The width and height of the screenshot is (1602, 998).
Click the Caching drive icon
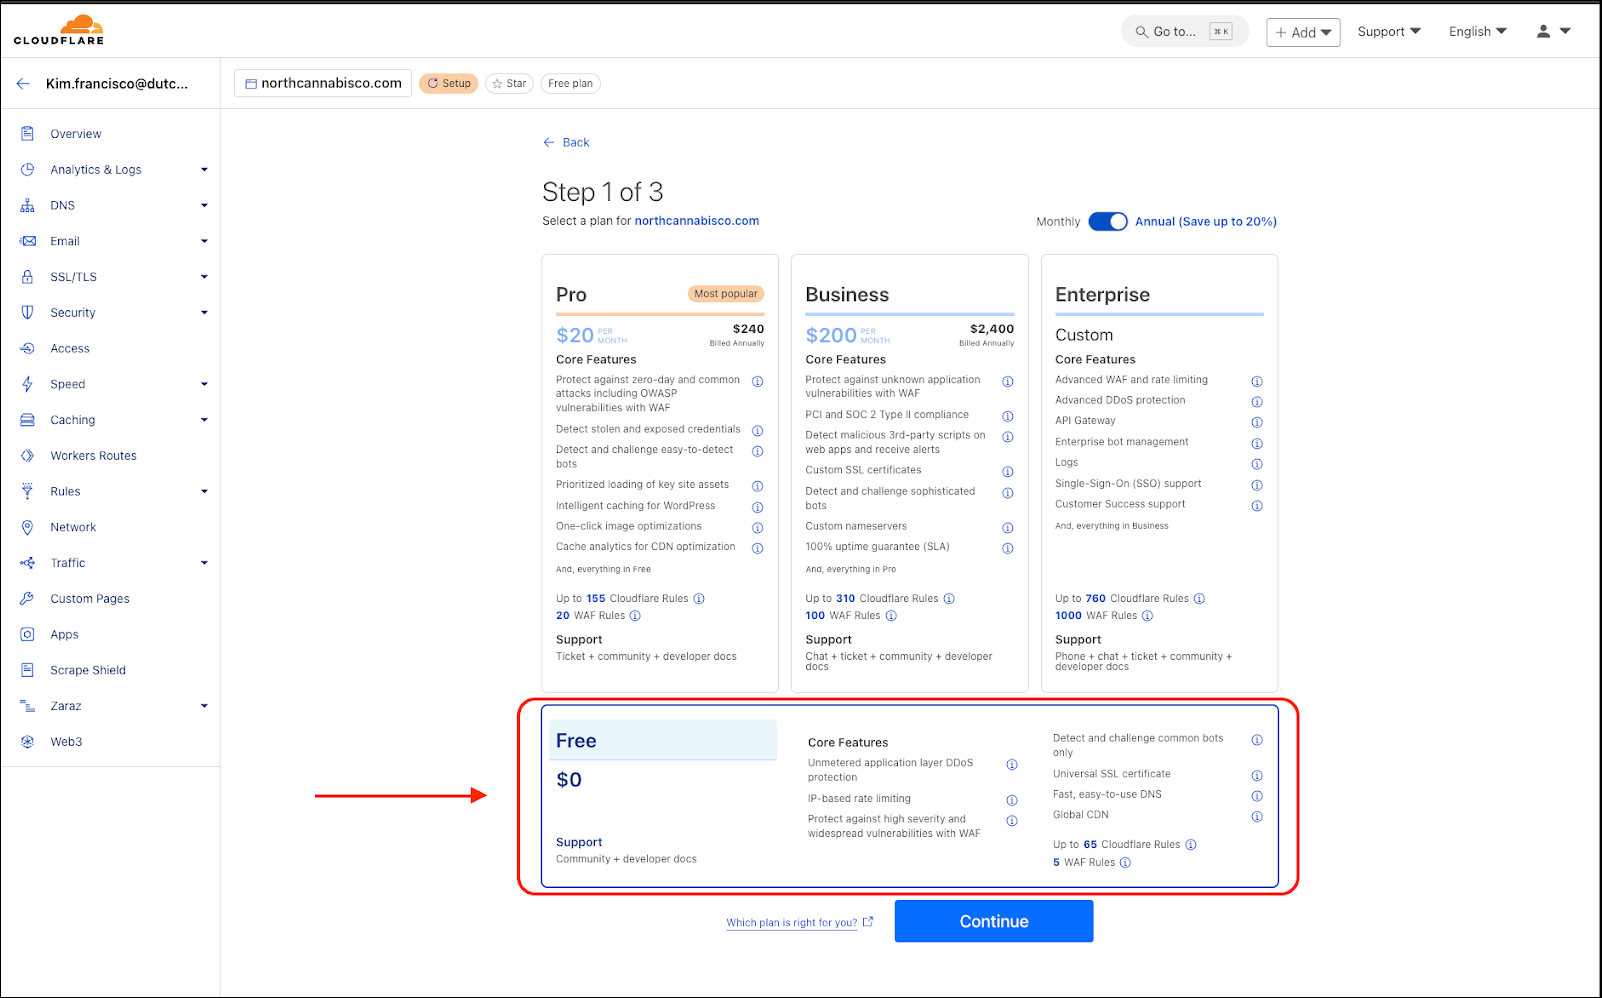tap(28, 420)
